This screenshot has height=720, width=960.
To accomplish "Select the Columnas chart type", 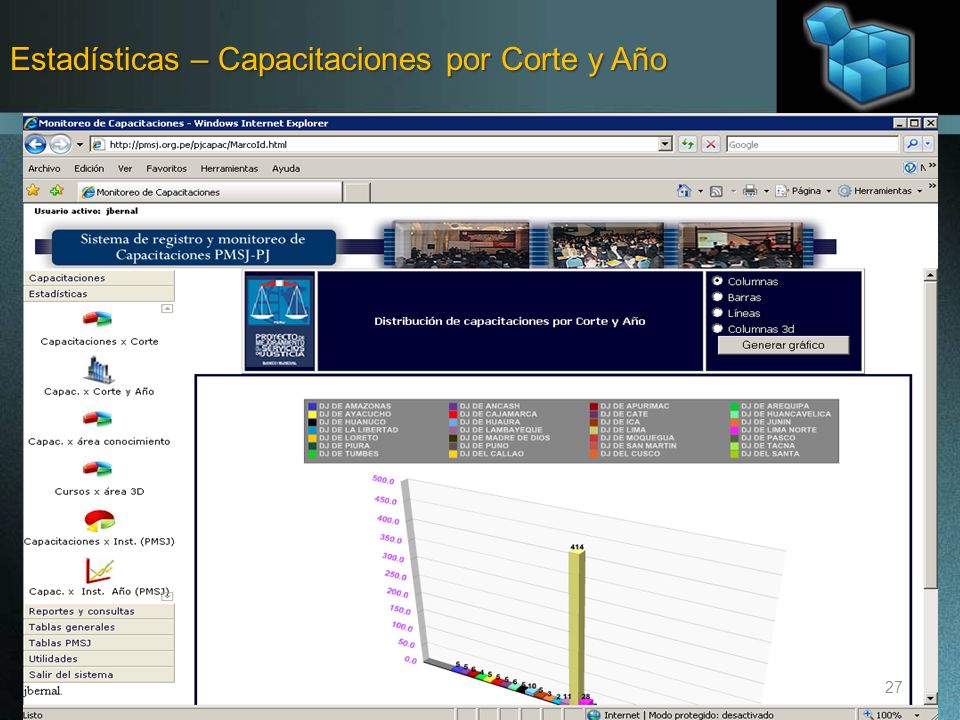I will (x=718, y=281).
